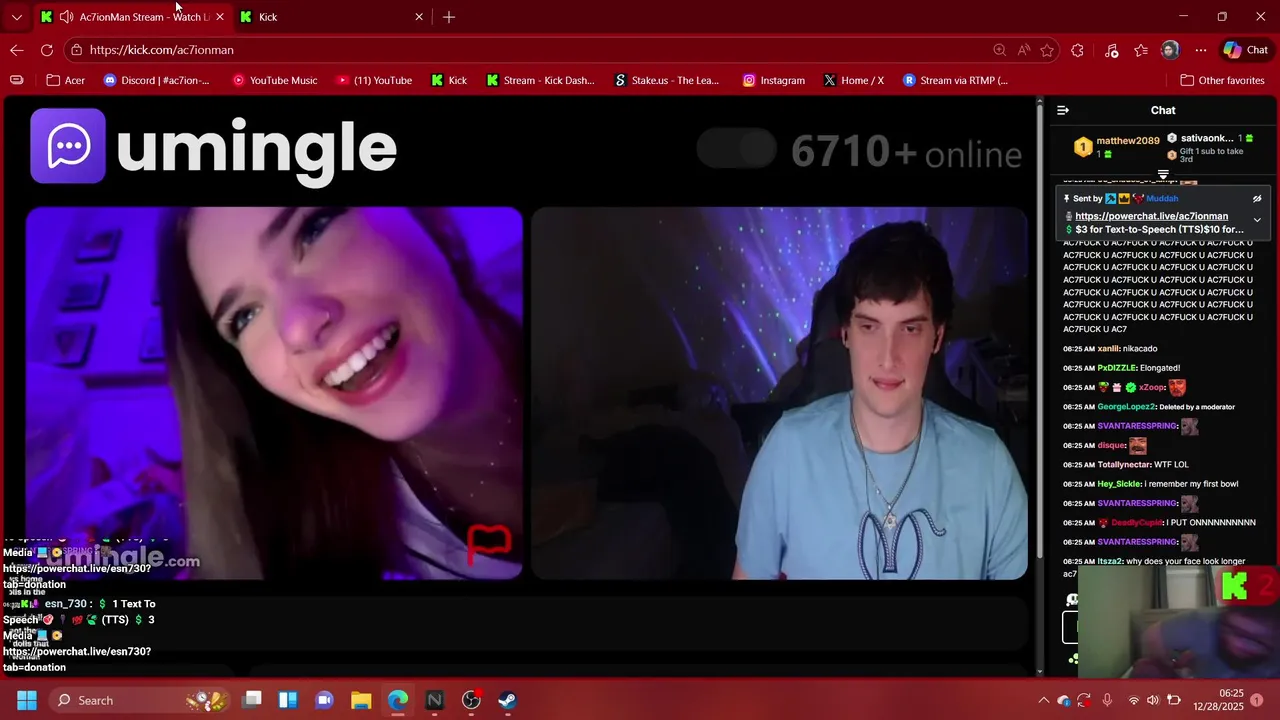
Task: Click the red flag on stranger video
Action: (x=489, y=542)
